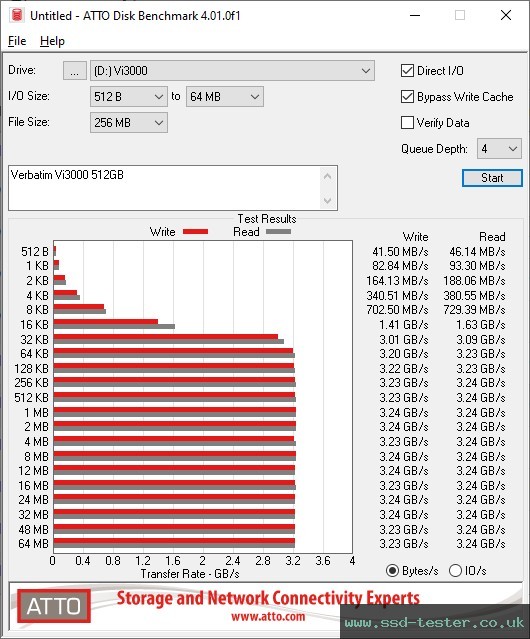Click the ATTO app icon in title bar
The width and height of the screenshot is (530, 639).
tap(17, 15)
